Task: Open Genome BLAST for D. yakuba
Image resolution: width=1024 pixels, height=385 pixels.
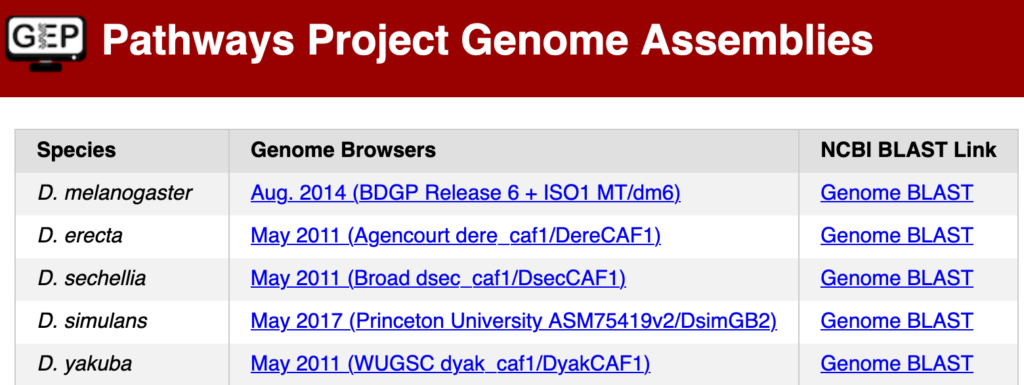Action: click(897, 363)
